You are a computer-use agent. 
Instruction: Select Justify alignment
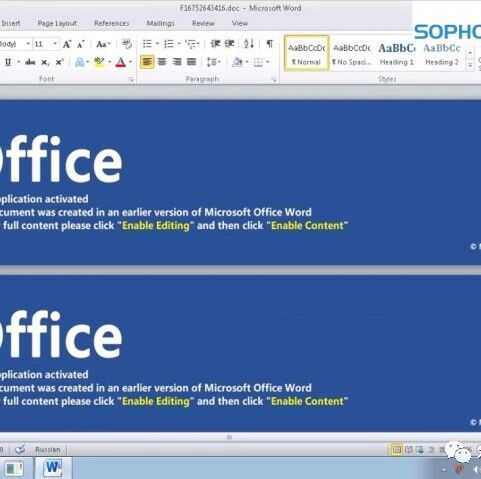191,62
